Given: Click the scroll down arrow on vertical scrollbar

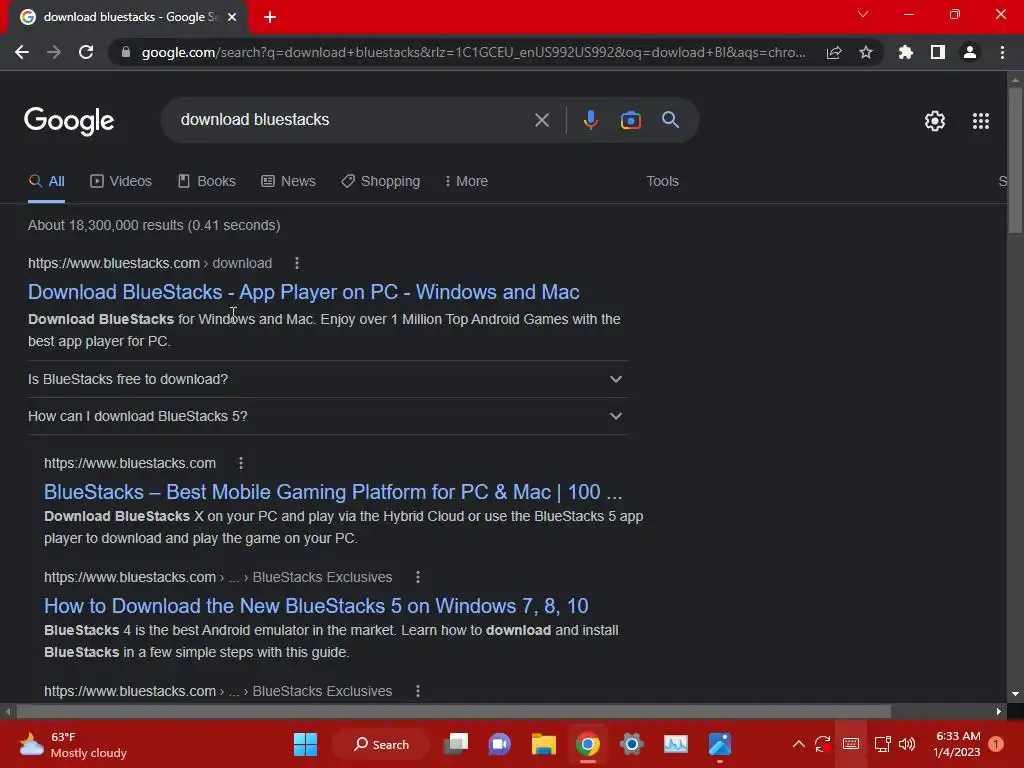Looking at the screenshot, I should [x=1015, y=694].
